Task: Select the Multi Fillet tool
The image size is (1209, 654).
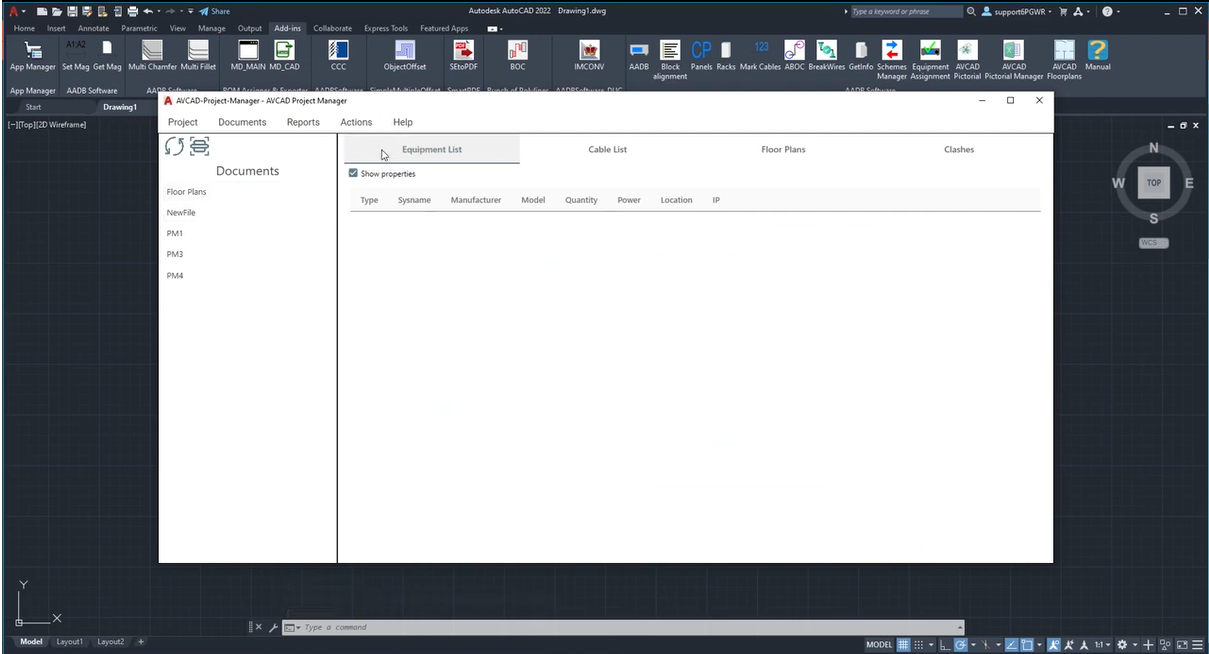Action: click(x=198, y=56)
